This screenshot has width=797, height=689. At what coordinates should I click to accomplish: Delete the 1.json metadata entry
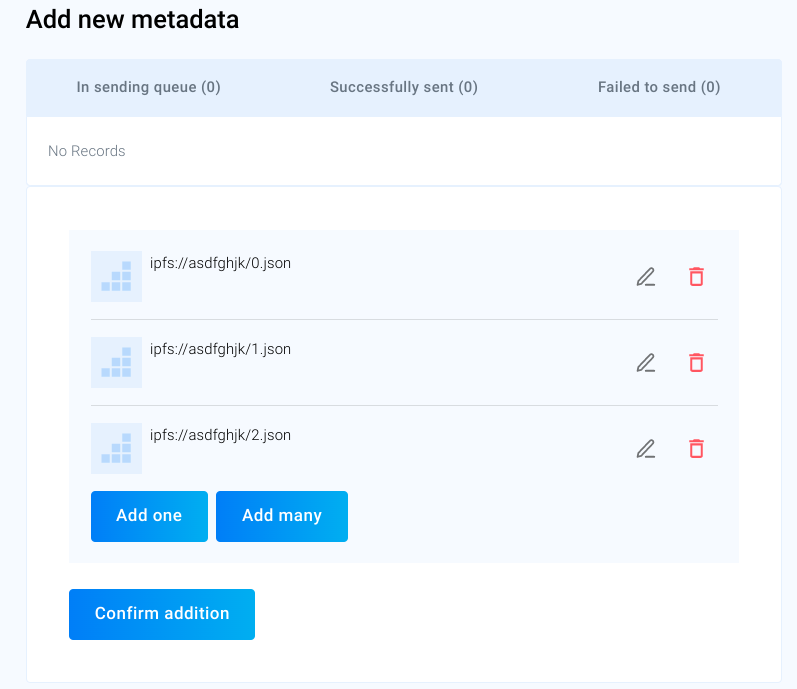click(x=696, y=363)
